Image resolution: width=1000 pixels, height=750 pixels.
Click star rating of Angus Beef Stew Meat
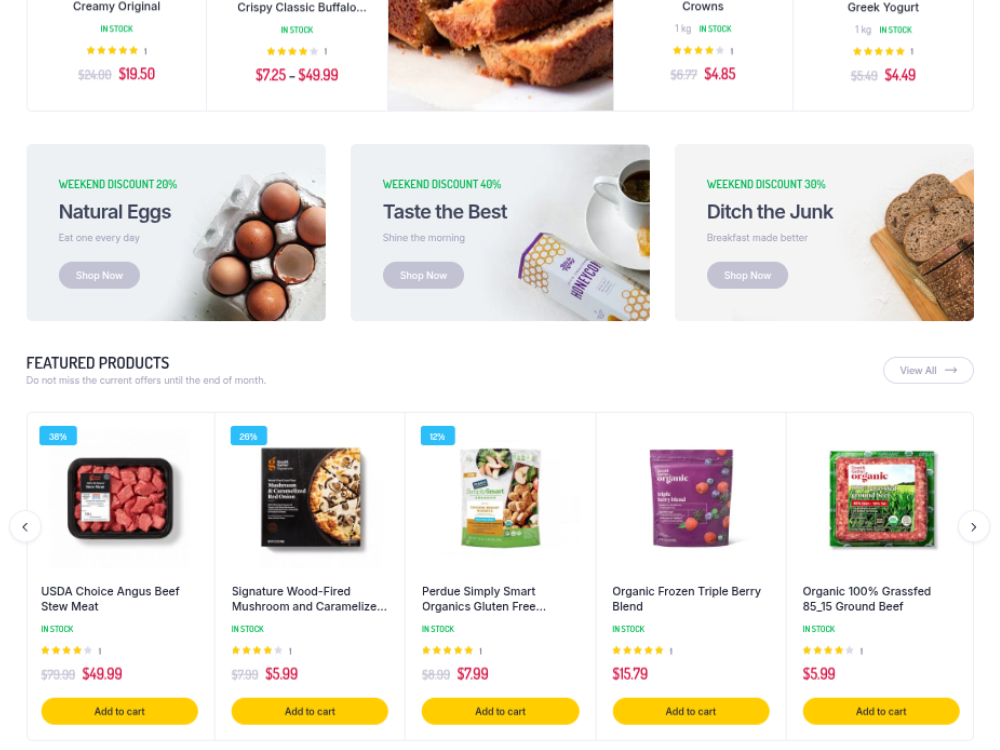[x=67, y=651]
